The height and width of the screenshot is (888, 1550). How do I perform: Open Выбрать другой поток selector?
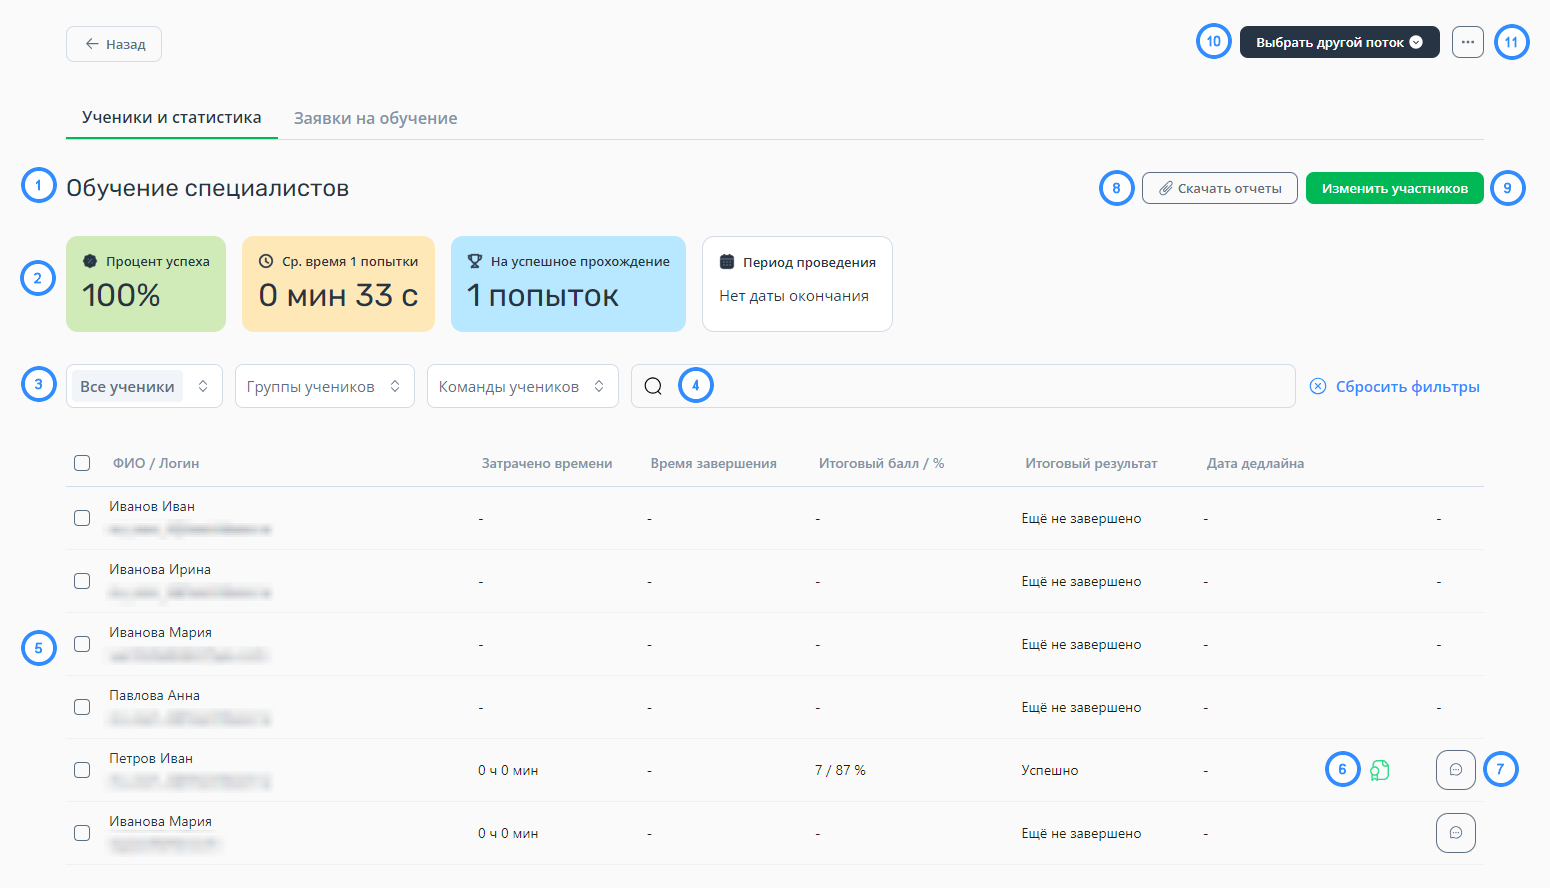[1339, 42]
